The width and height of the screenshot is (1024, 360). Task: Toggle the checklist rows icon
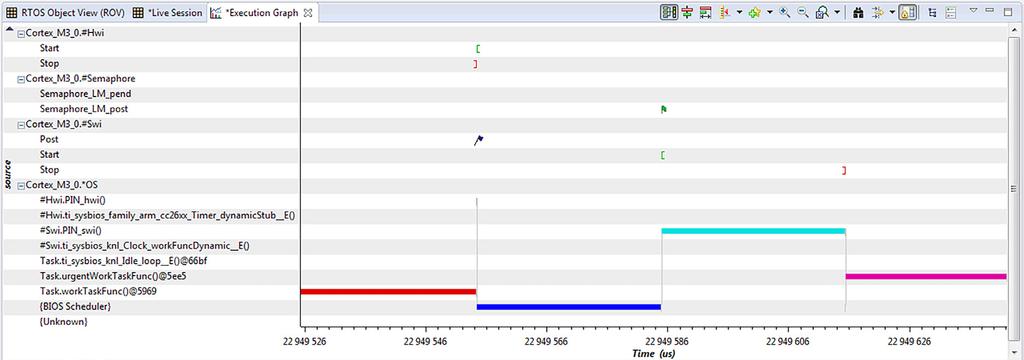tap(951, 12)
